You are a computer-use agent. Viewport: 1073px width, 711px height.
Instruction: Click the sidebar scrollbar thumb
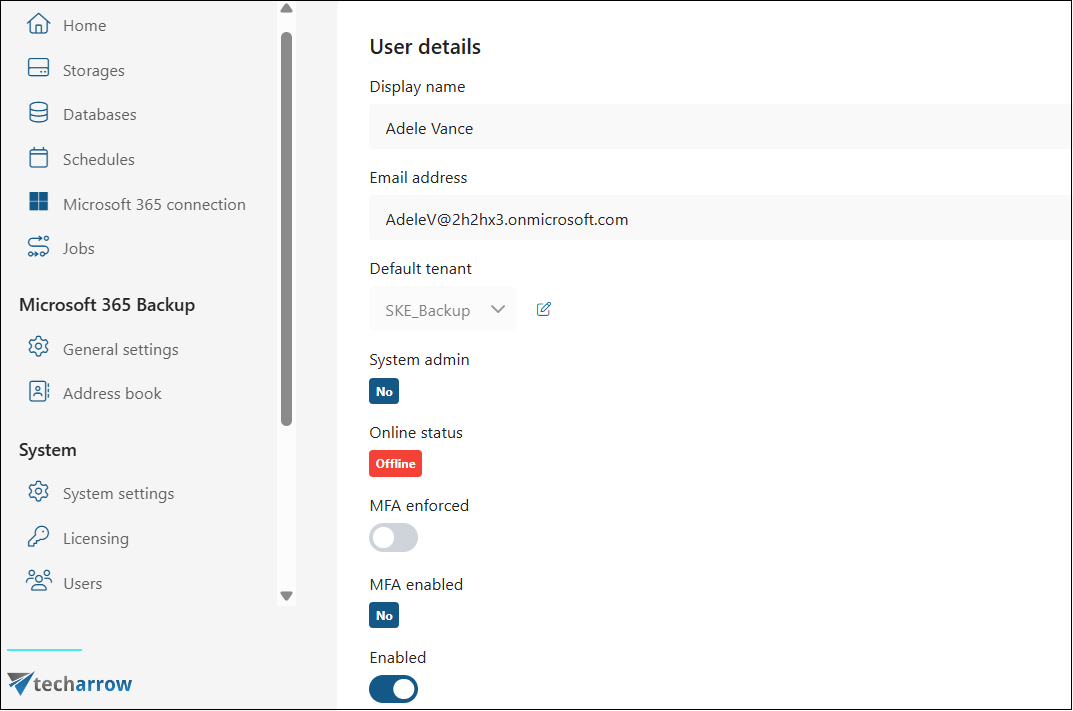[287, 229]
